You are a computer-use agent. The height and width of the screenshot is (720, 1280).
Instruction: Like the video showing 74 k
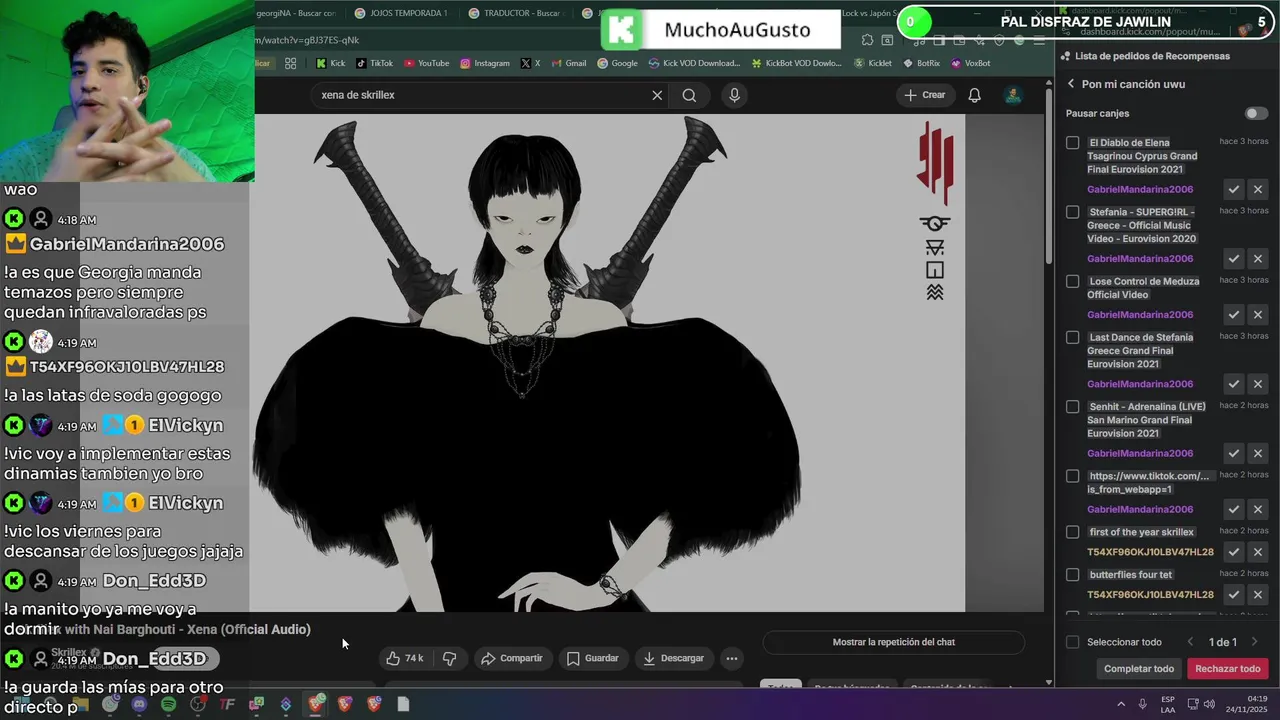404,658
